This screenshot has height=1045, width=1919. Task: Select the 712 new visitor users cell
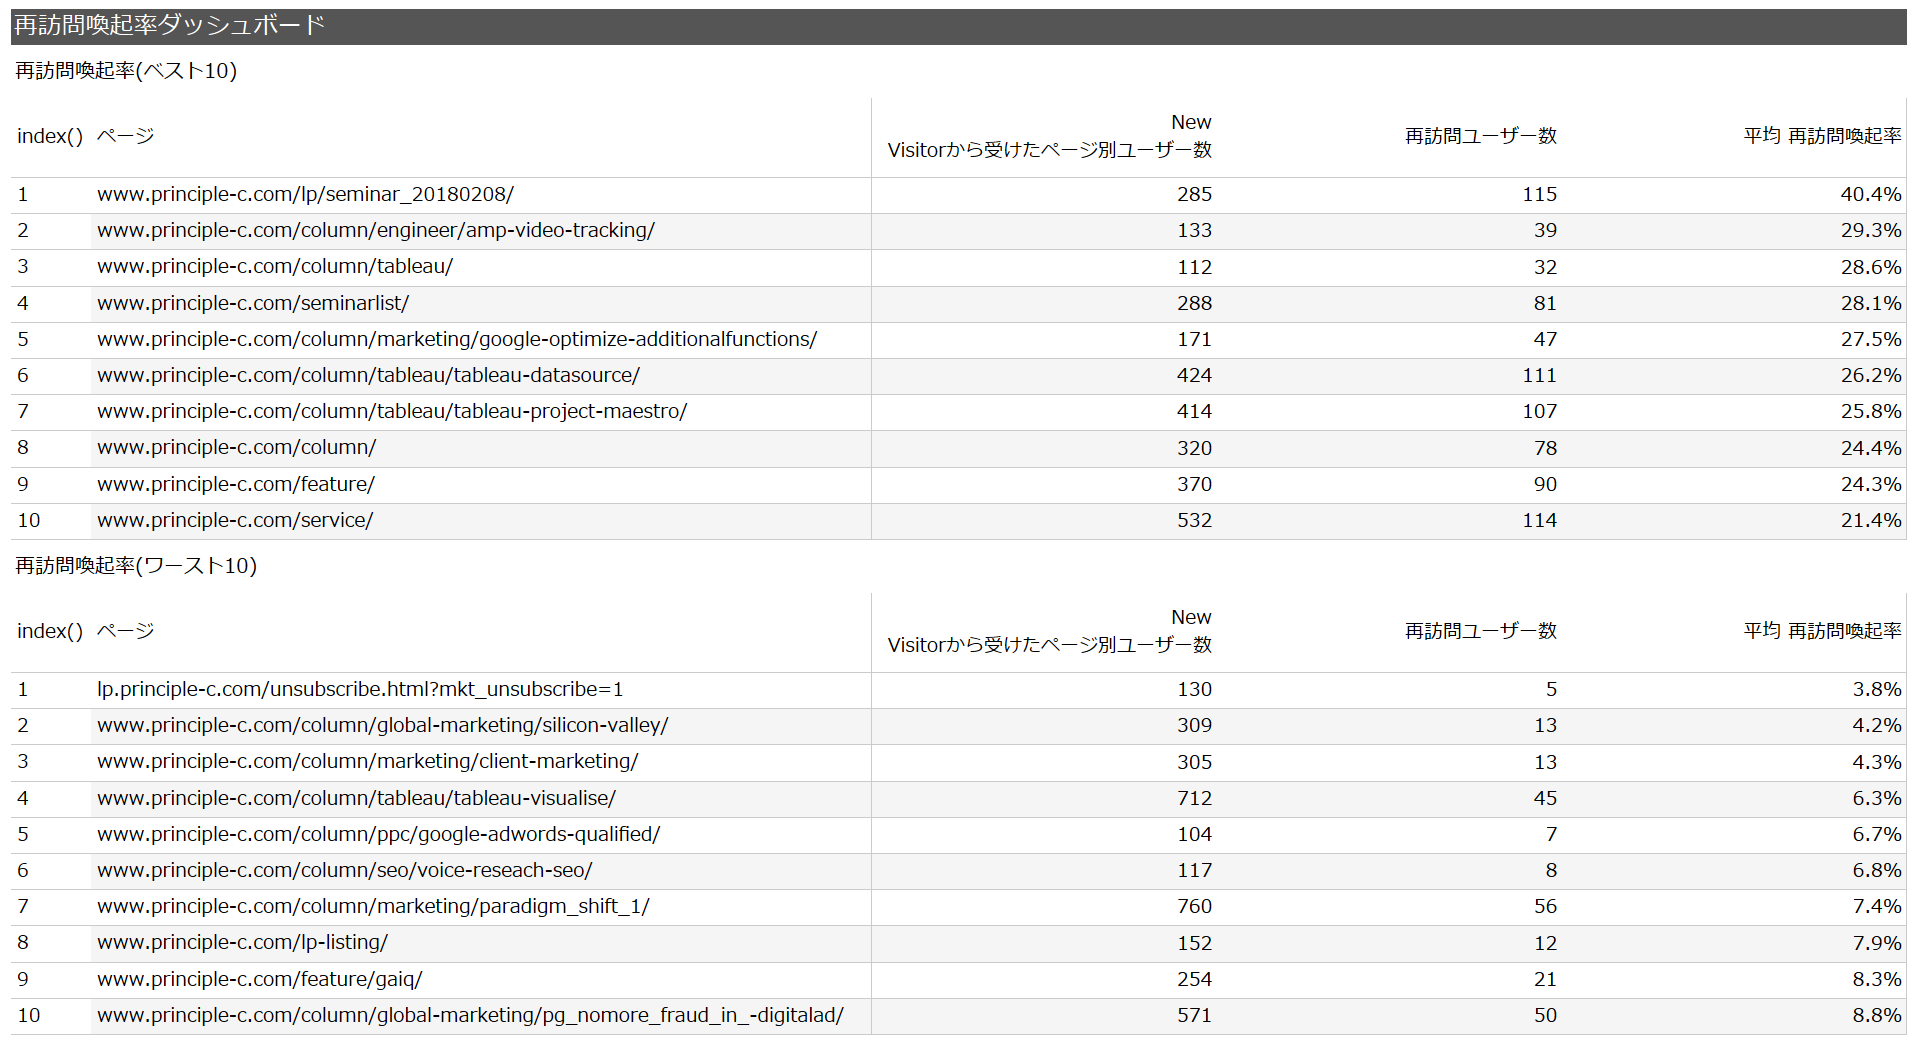click(x=1194, y=799)
